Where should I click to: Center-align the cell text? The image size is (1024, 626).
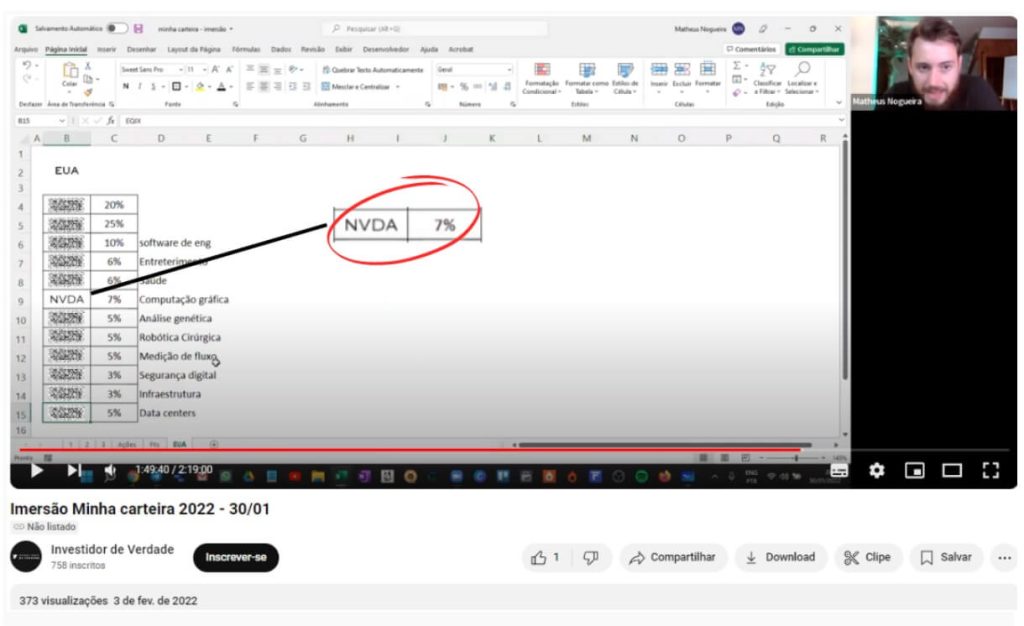point(264,86)
